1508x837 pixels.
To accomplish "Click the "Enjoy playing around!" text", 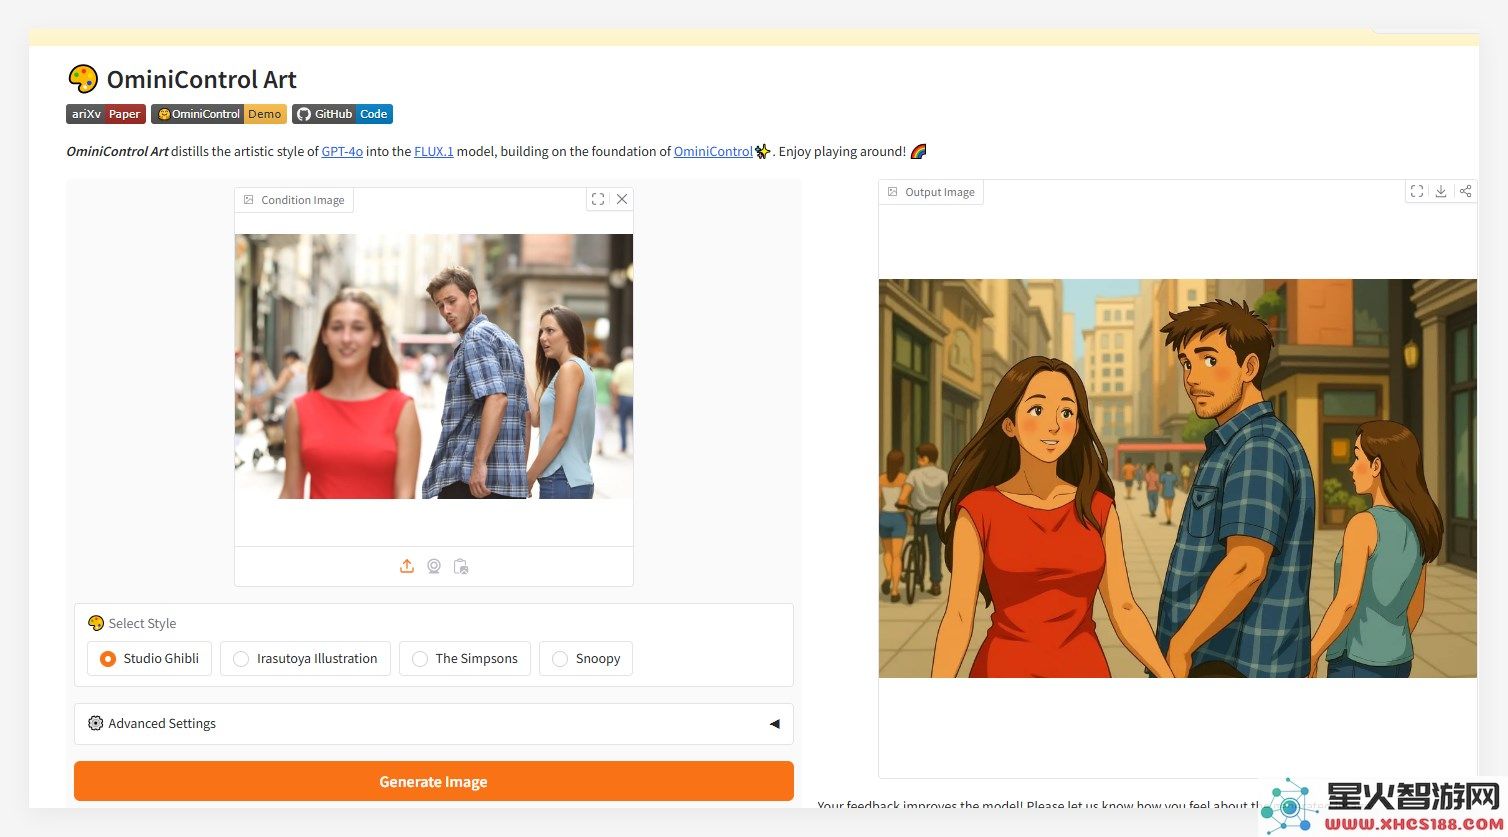I will coord(842,151).
